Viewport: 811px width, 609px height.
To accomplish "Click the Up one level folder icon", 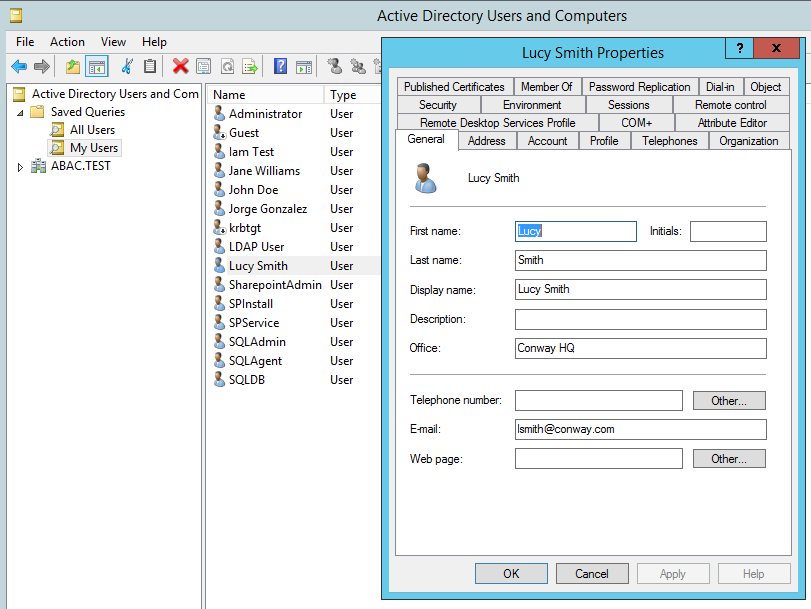I will click(72, 66).
